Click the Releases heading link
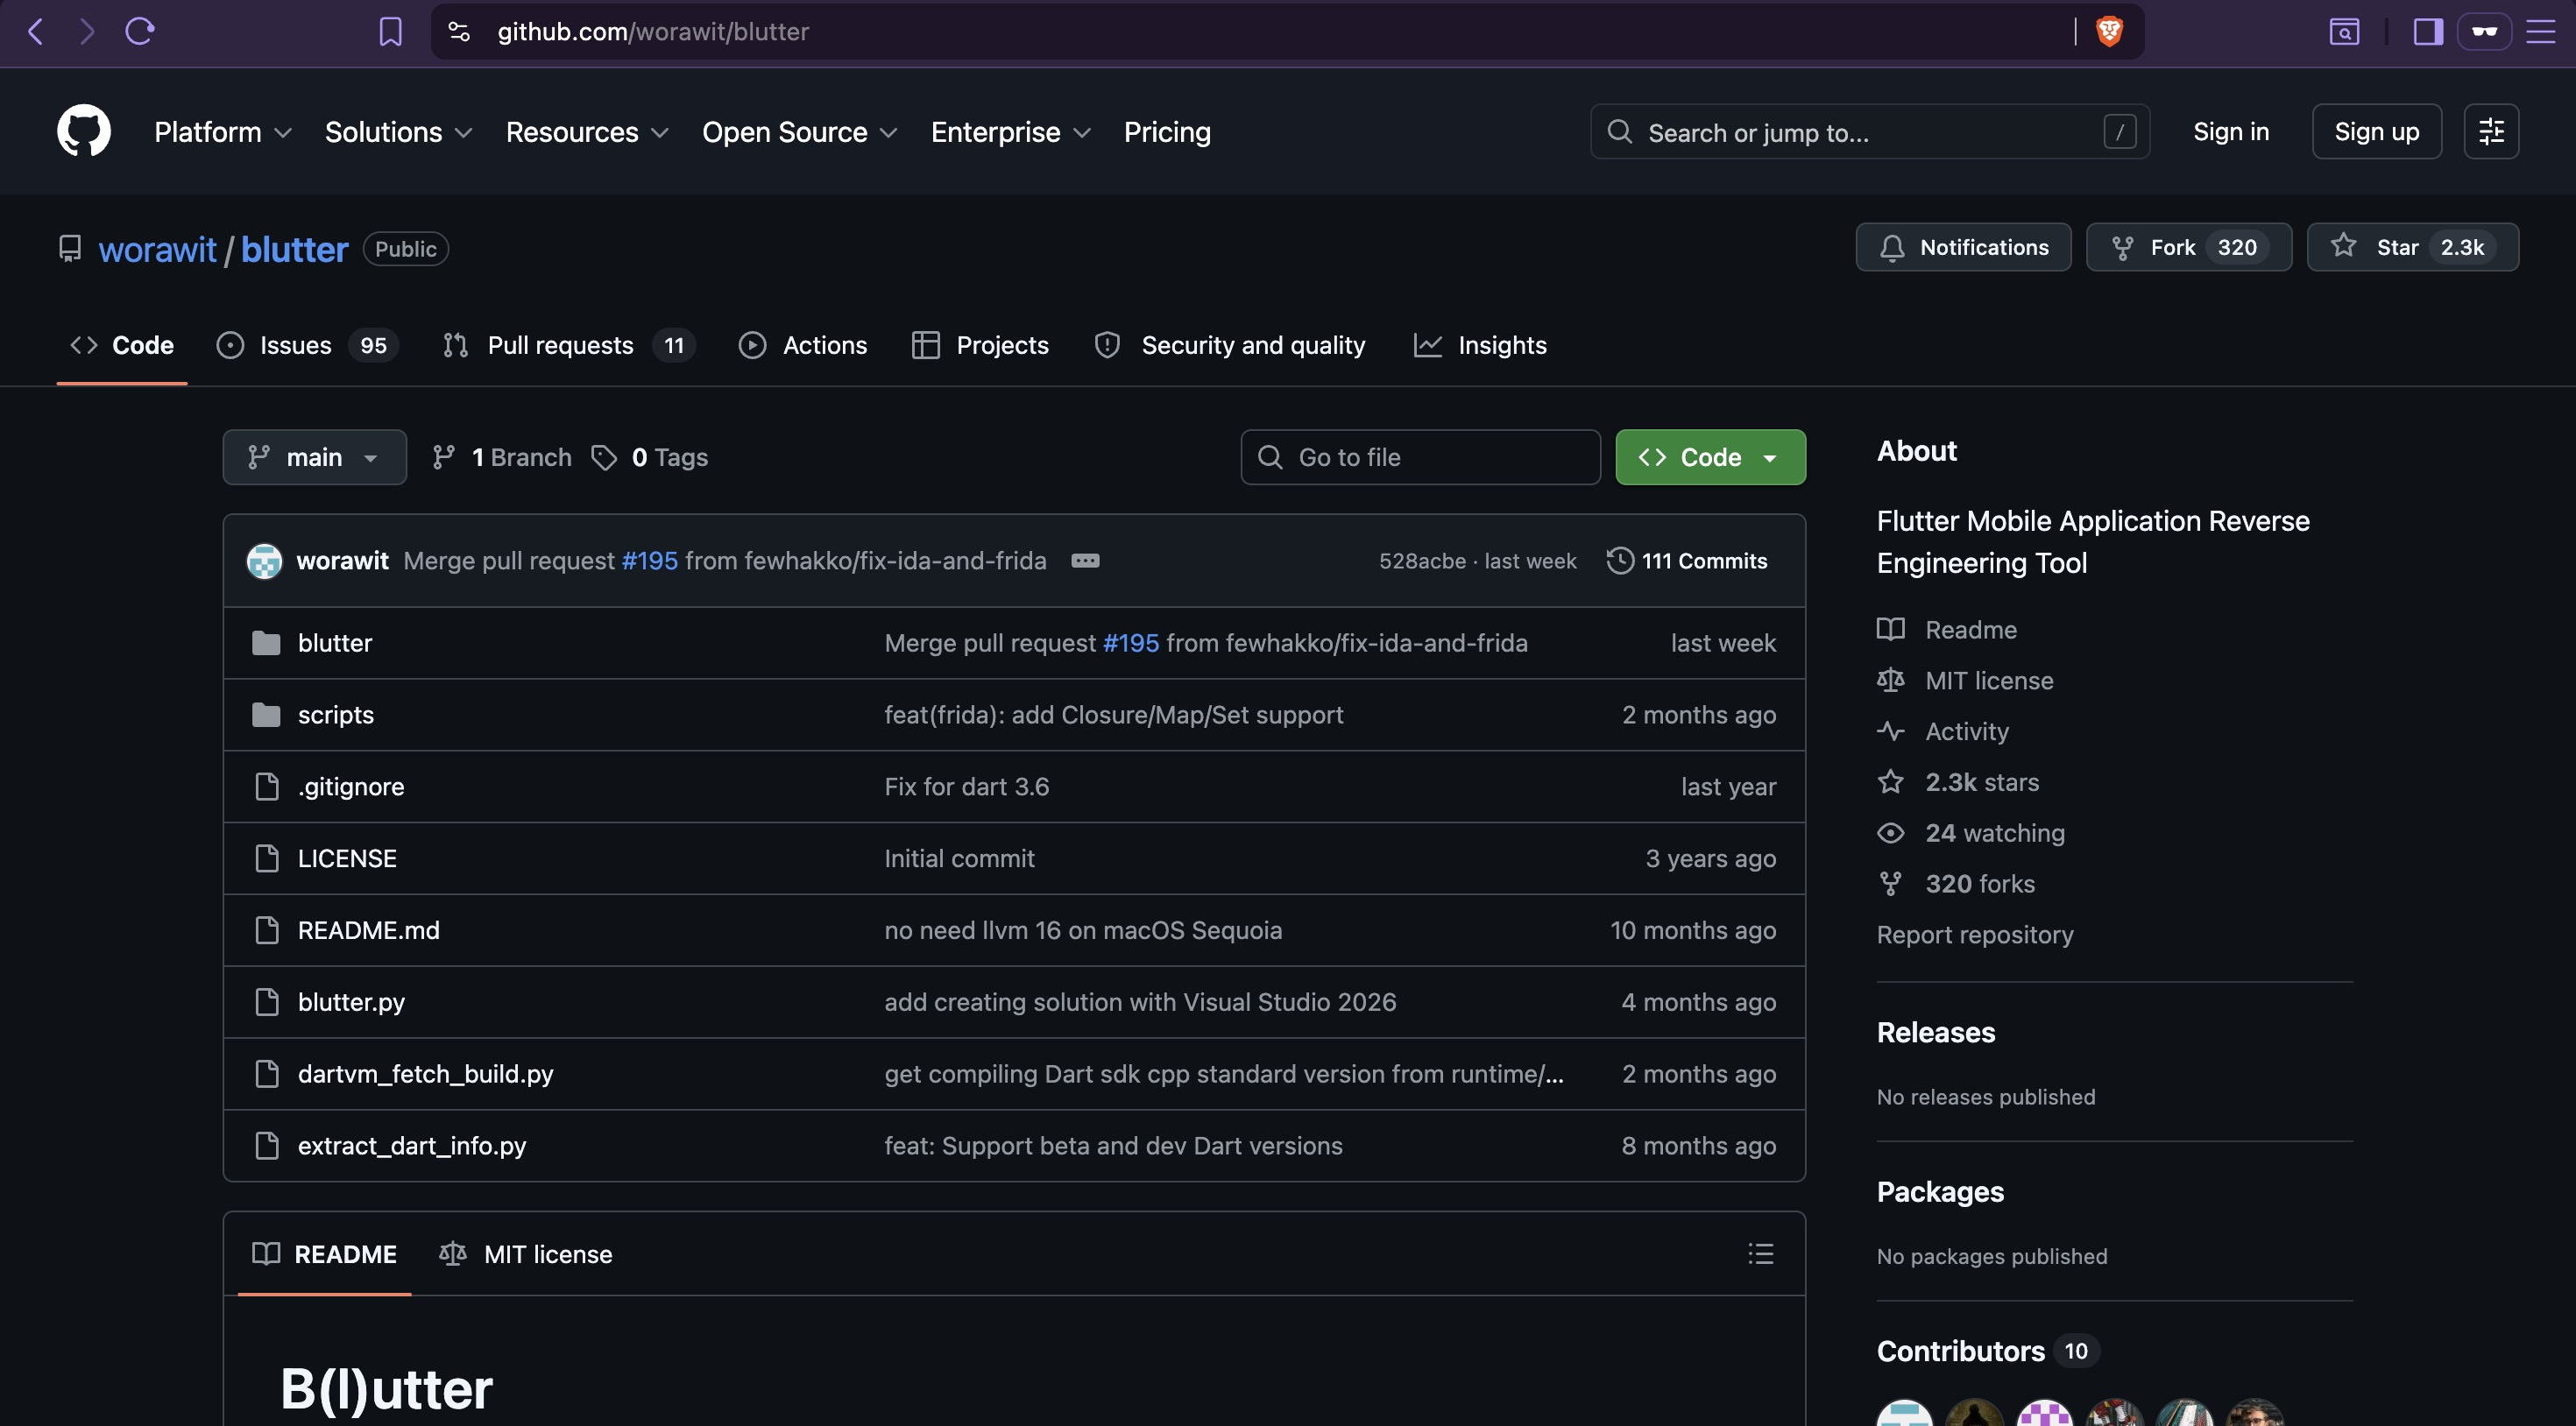 tap(1935, 1032)
